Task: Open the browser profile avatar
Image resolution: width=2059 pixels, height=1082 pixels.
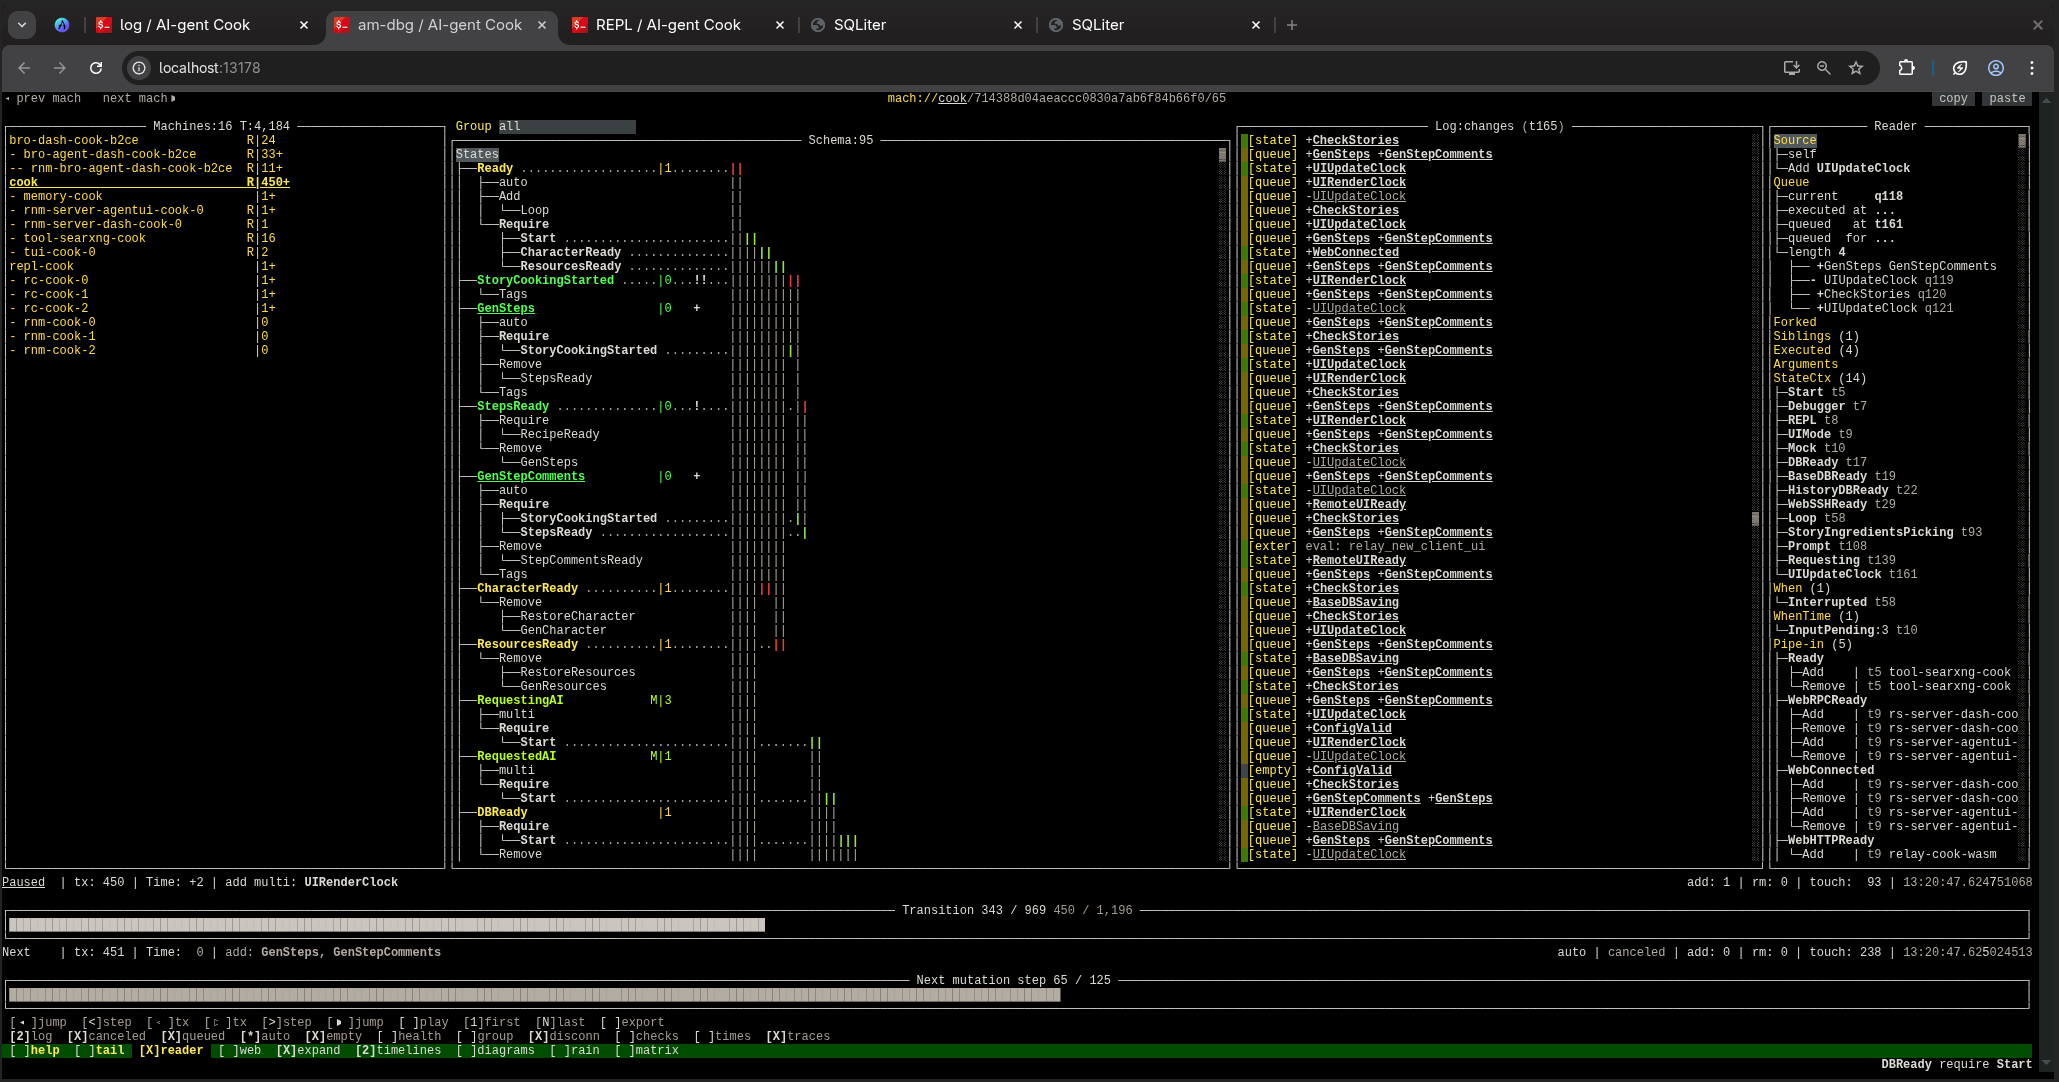Action: click(1996, 68)
